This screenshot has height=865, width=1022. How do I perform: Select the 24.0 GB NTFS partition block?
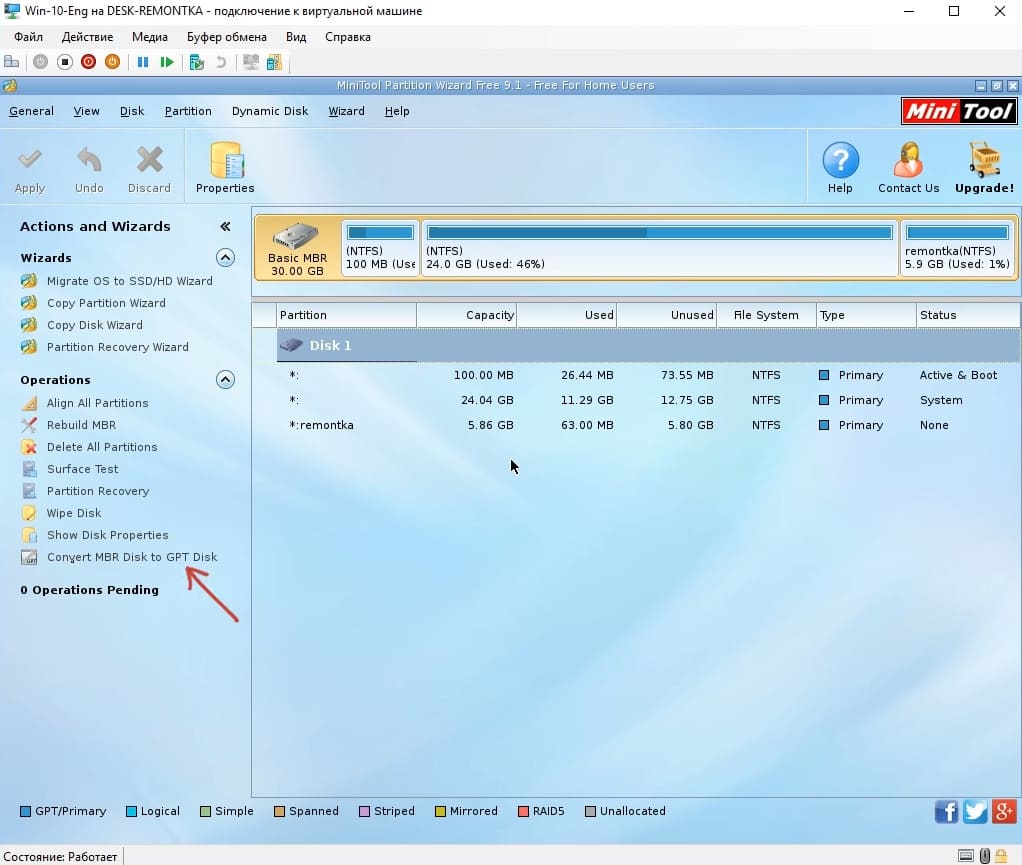(660, 249)
